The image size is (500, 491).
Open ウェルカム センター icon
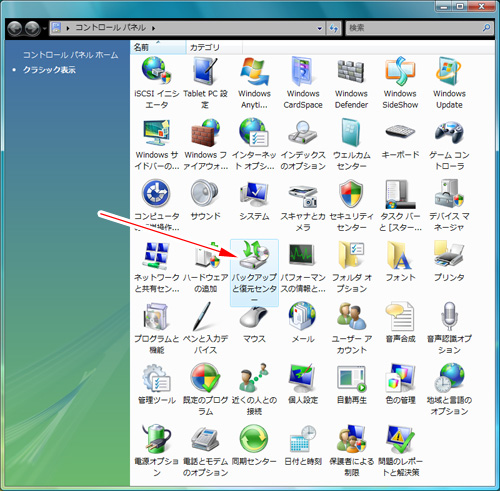[x=351, y=132]
